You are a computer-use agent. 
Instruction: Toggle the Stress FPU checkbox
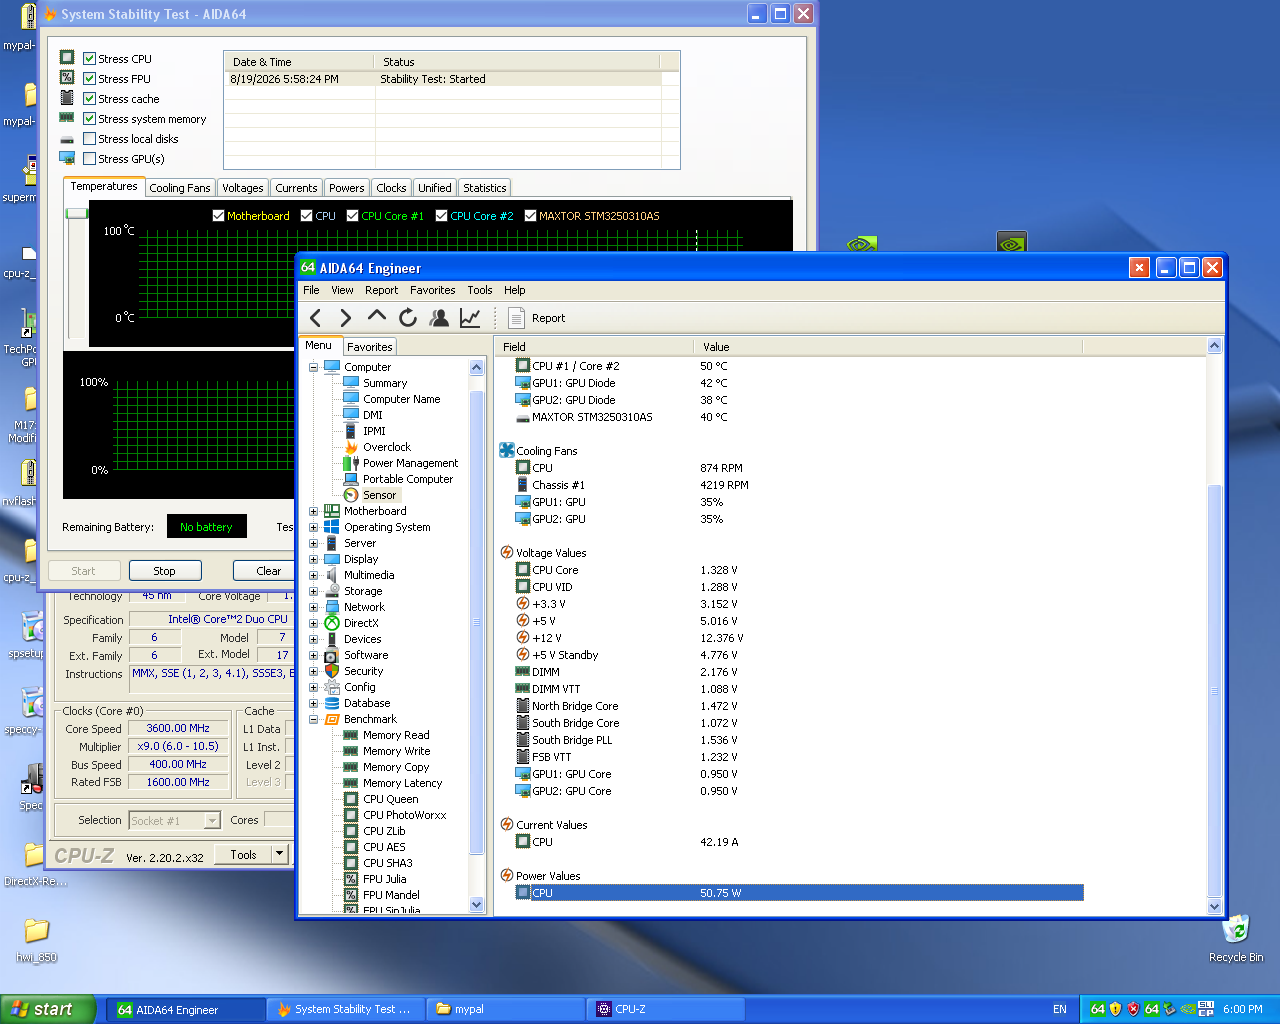(x=90, y=79)
